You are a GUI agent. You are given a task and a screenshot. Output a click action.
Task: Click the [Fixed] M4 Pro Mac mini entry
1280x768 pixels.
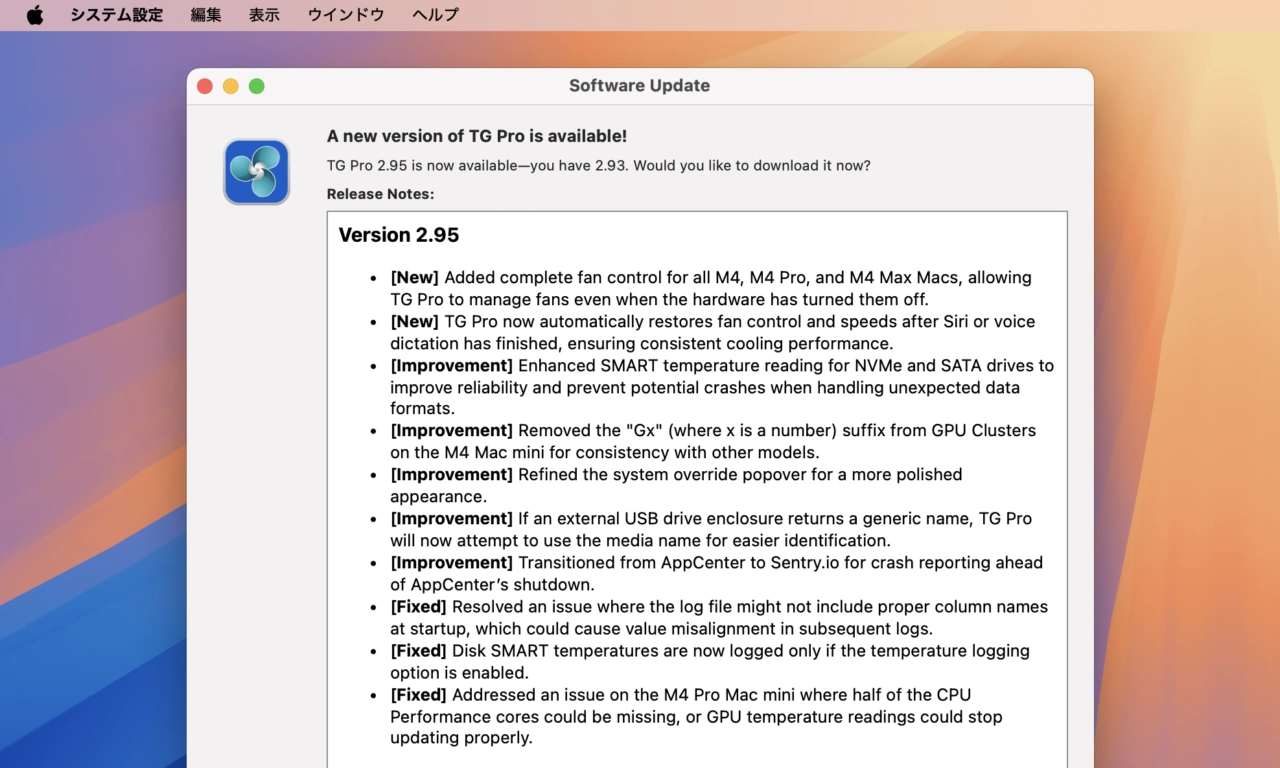pos(695,716)
